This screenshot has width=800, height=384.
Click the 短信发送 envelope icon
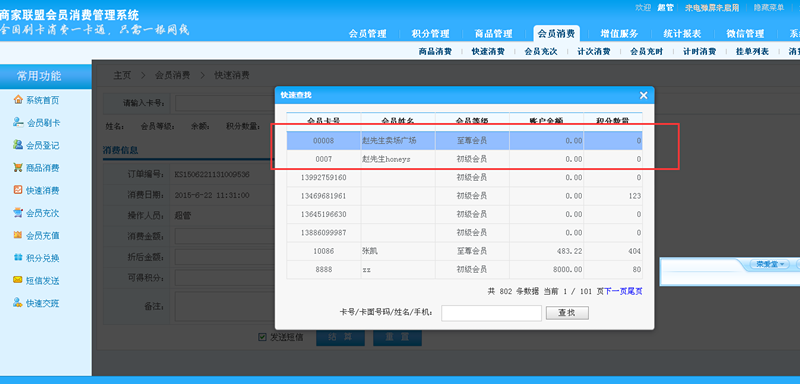[x=18, y=280]
